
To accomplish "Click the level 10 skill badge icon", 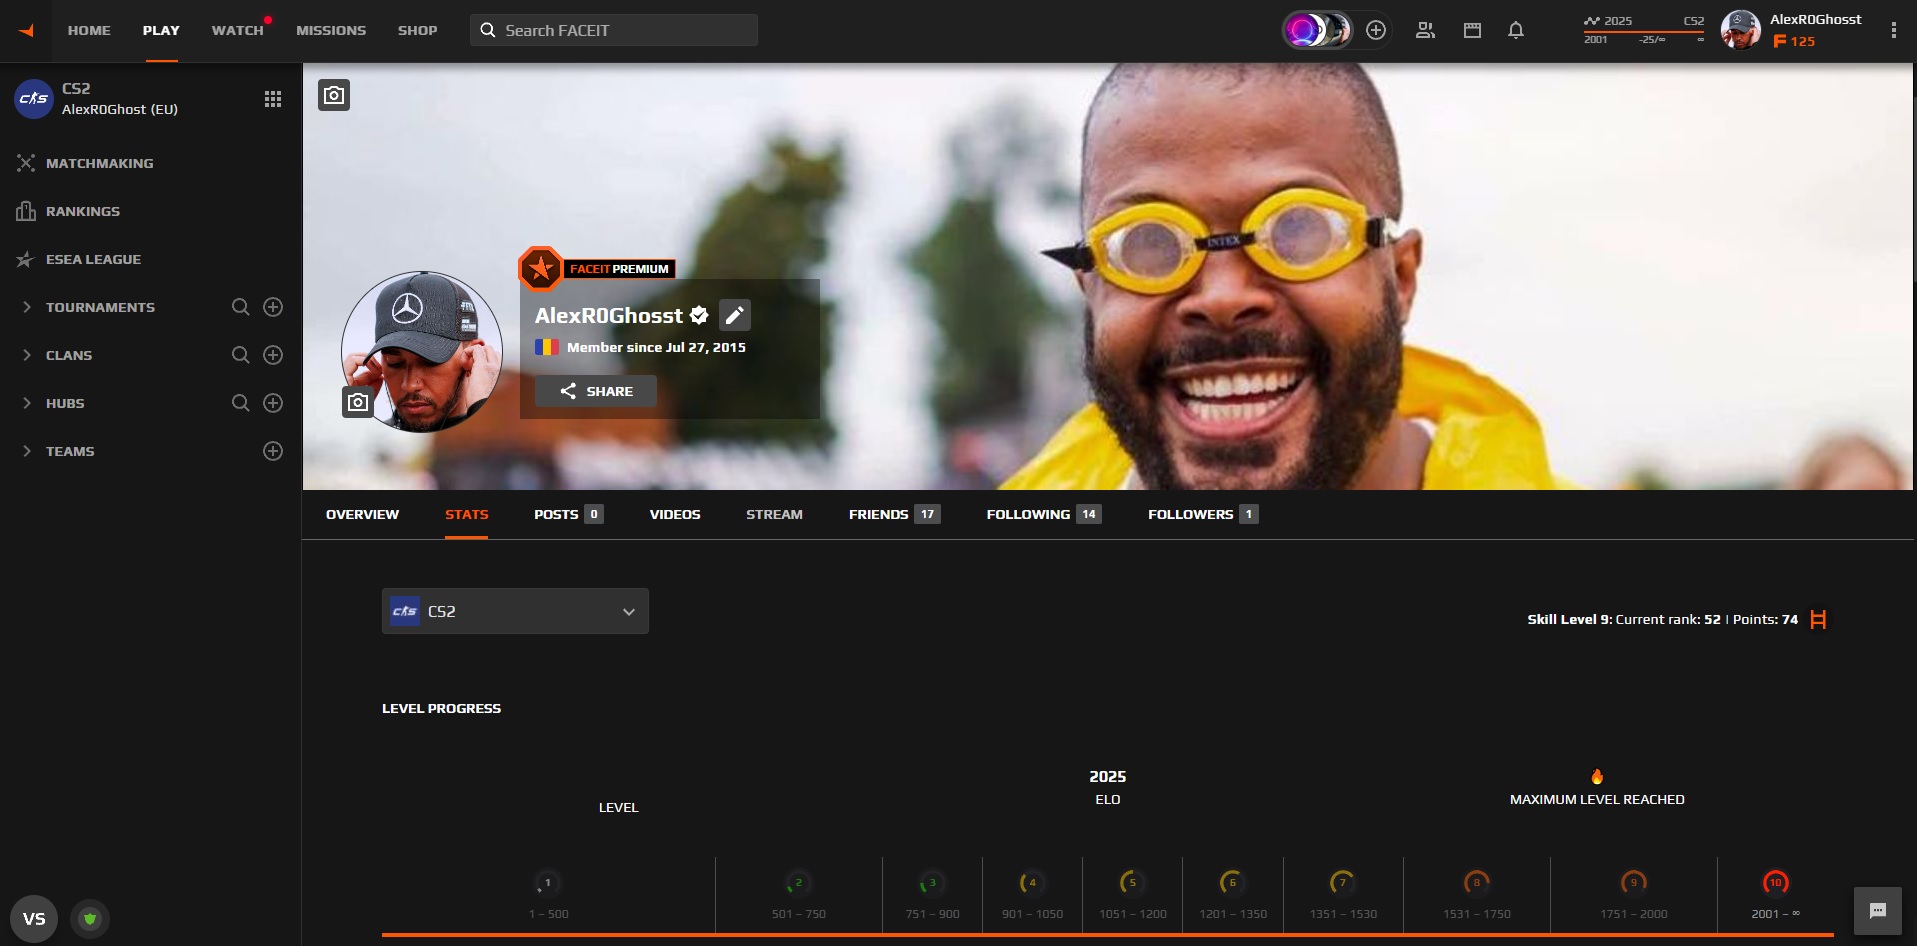I will (1775, 882).
